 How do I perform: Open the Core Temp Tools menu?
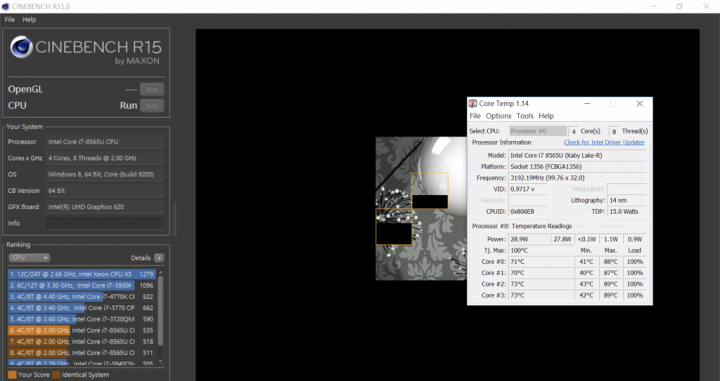coord(525,116)
